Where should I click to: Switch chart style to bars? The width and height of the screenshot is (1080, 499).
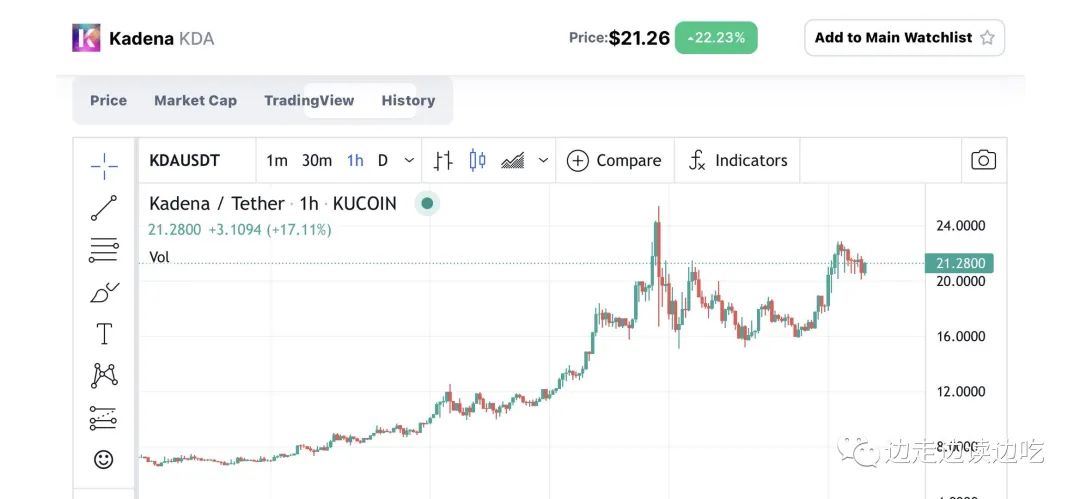click(444, 160)
